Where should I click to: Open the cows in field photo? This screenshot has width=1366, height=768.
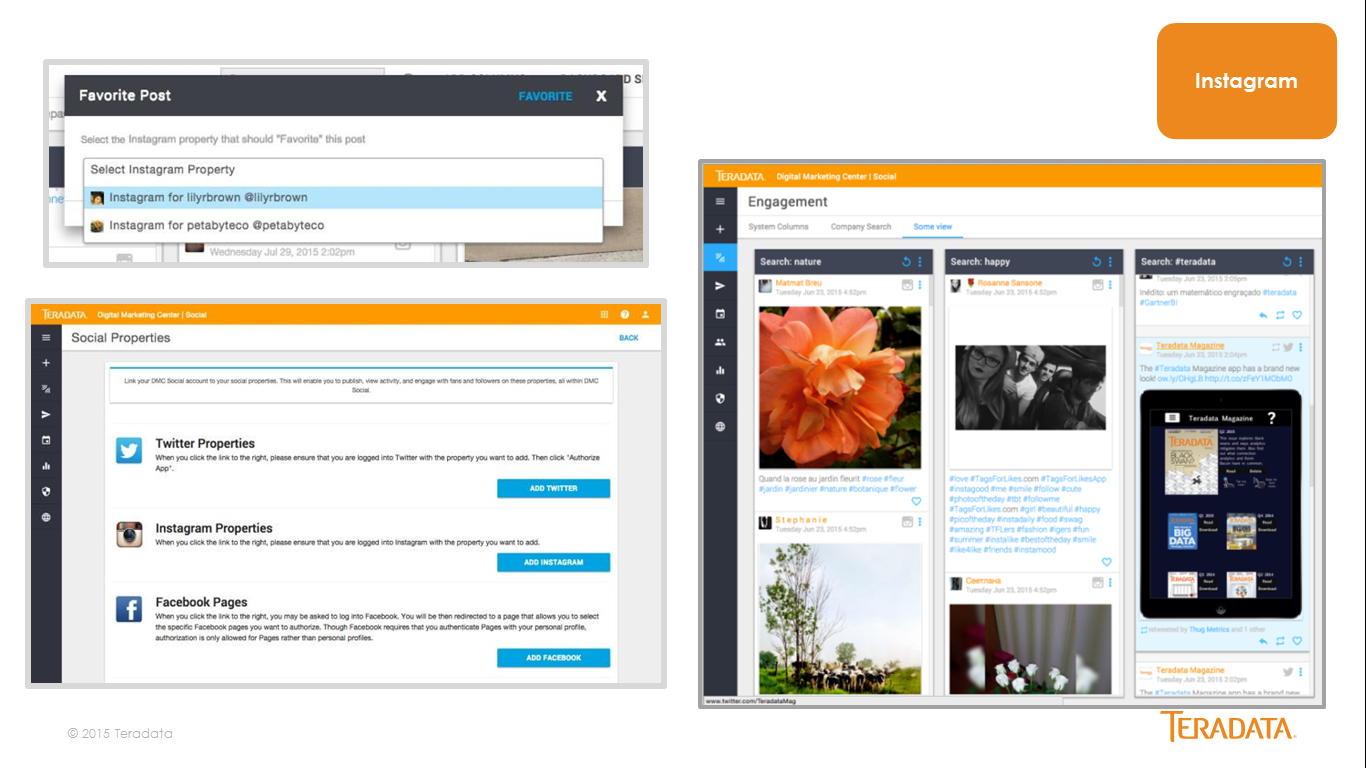tap(840, 618)
